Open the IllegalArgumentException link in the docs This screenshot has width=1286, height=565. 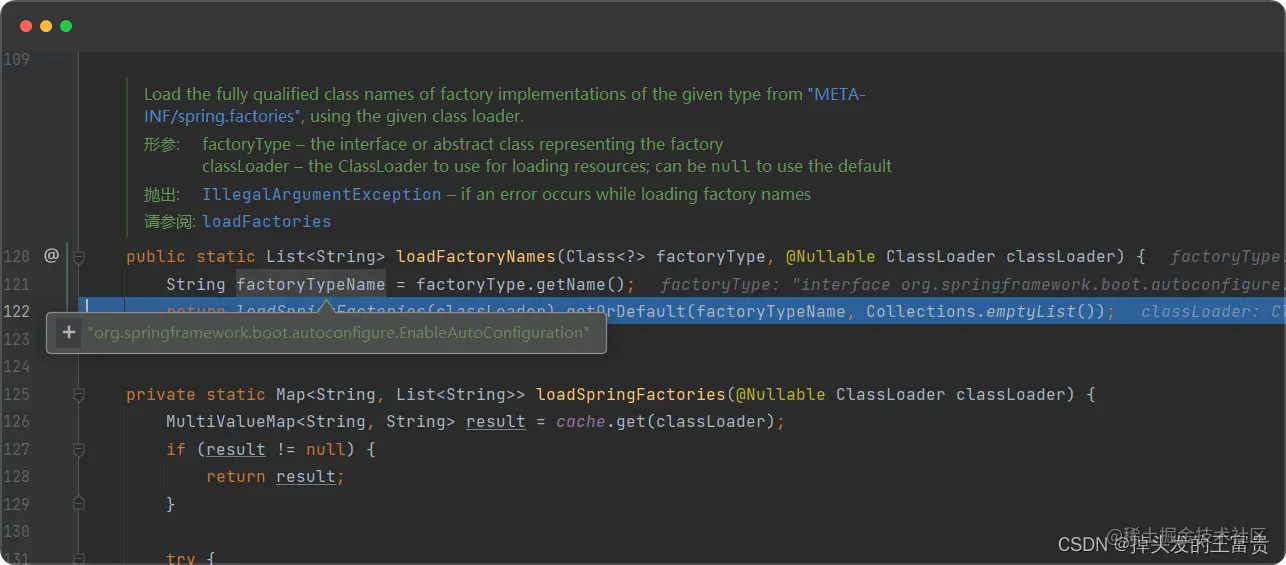coord(321,194)
